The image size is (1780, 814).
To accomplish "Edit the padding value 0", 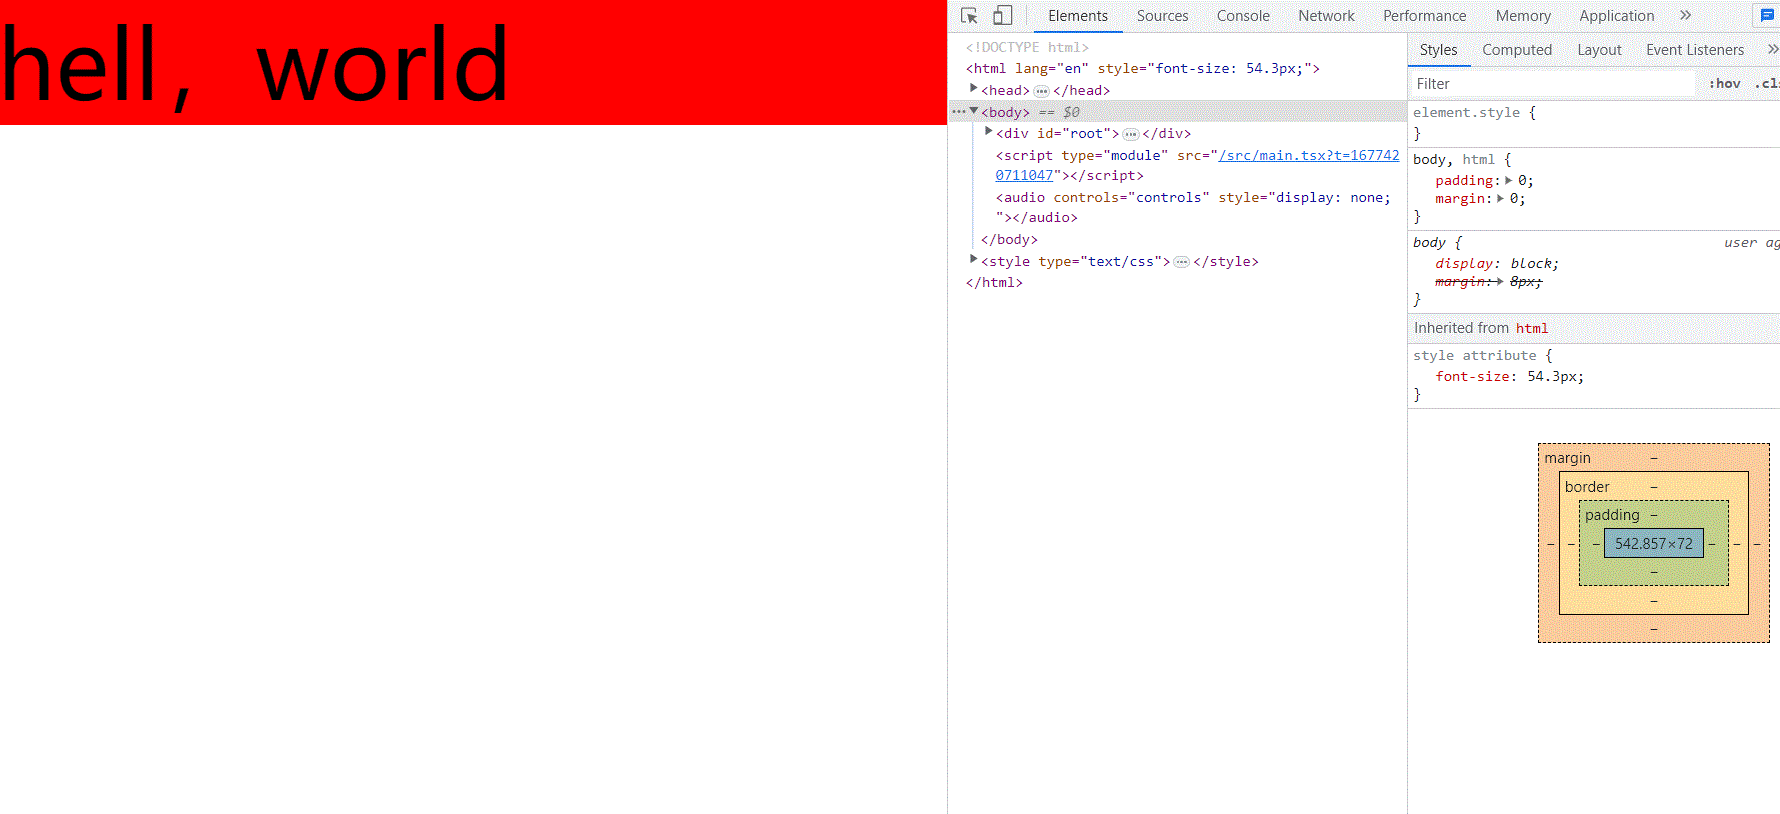I will 1523,181.
